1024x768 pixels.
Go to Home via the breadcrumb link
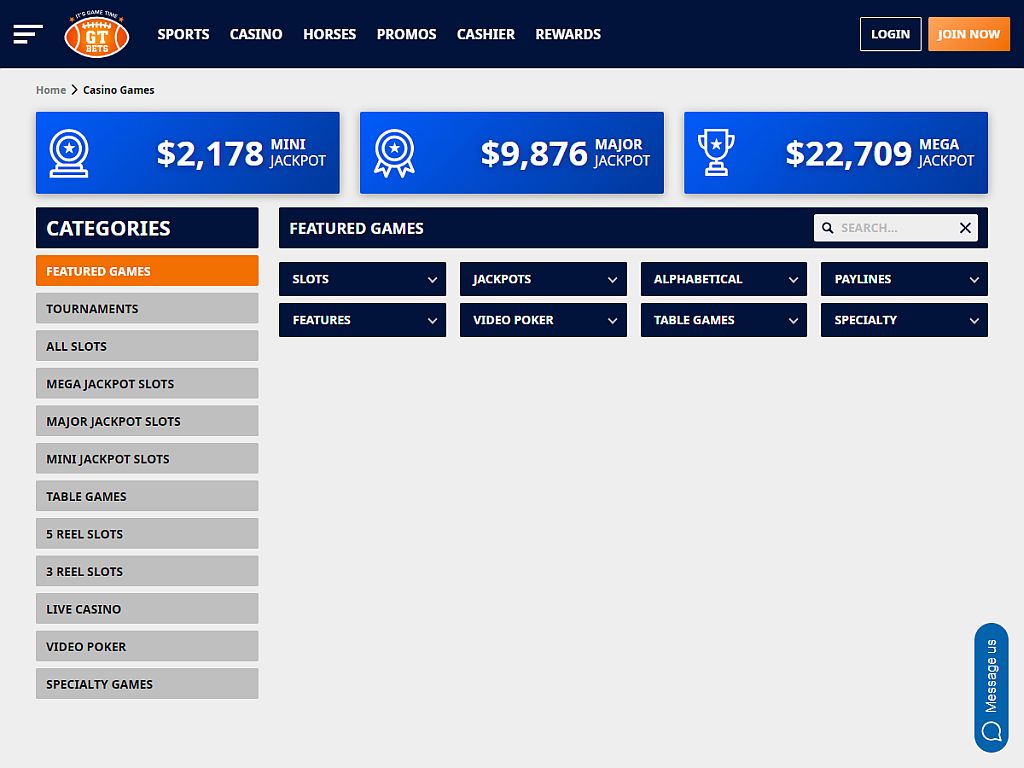(51, 89)
